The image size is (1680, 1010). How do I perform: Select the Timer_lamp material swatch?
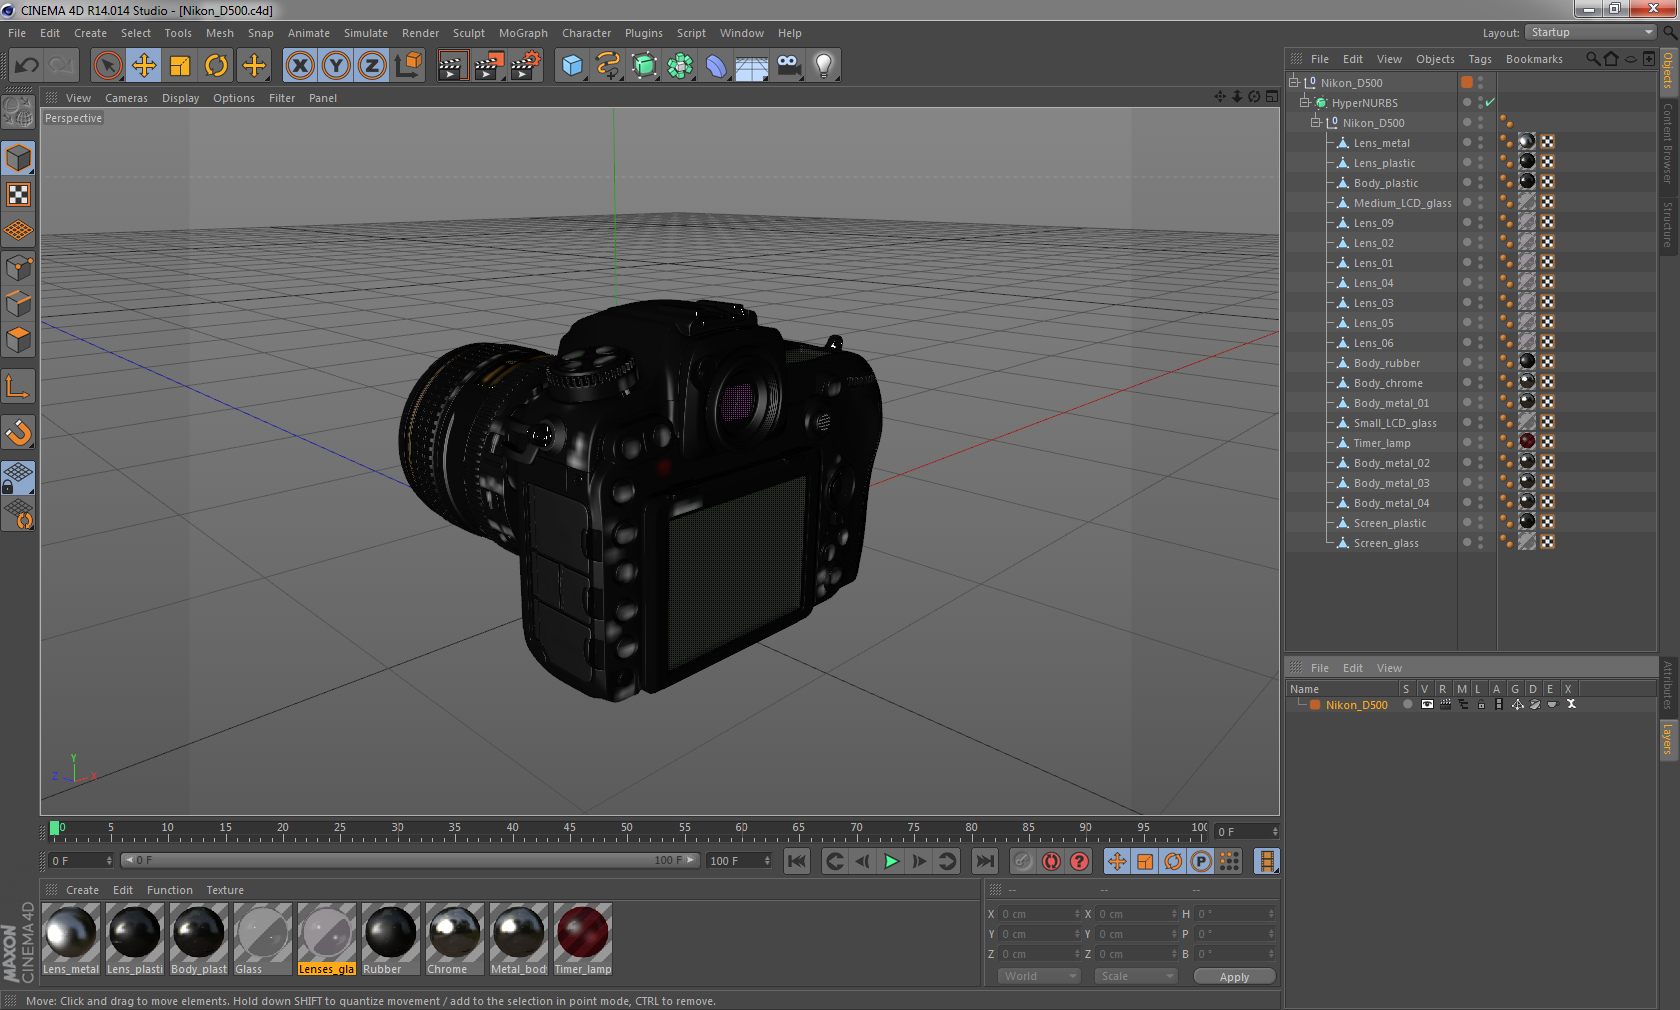583,939
